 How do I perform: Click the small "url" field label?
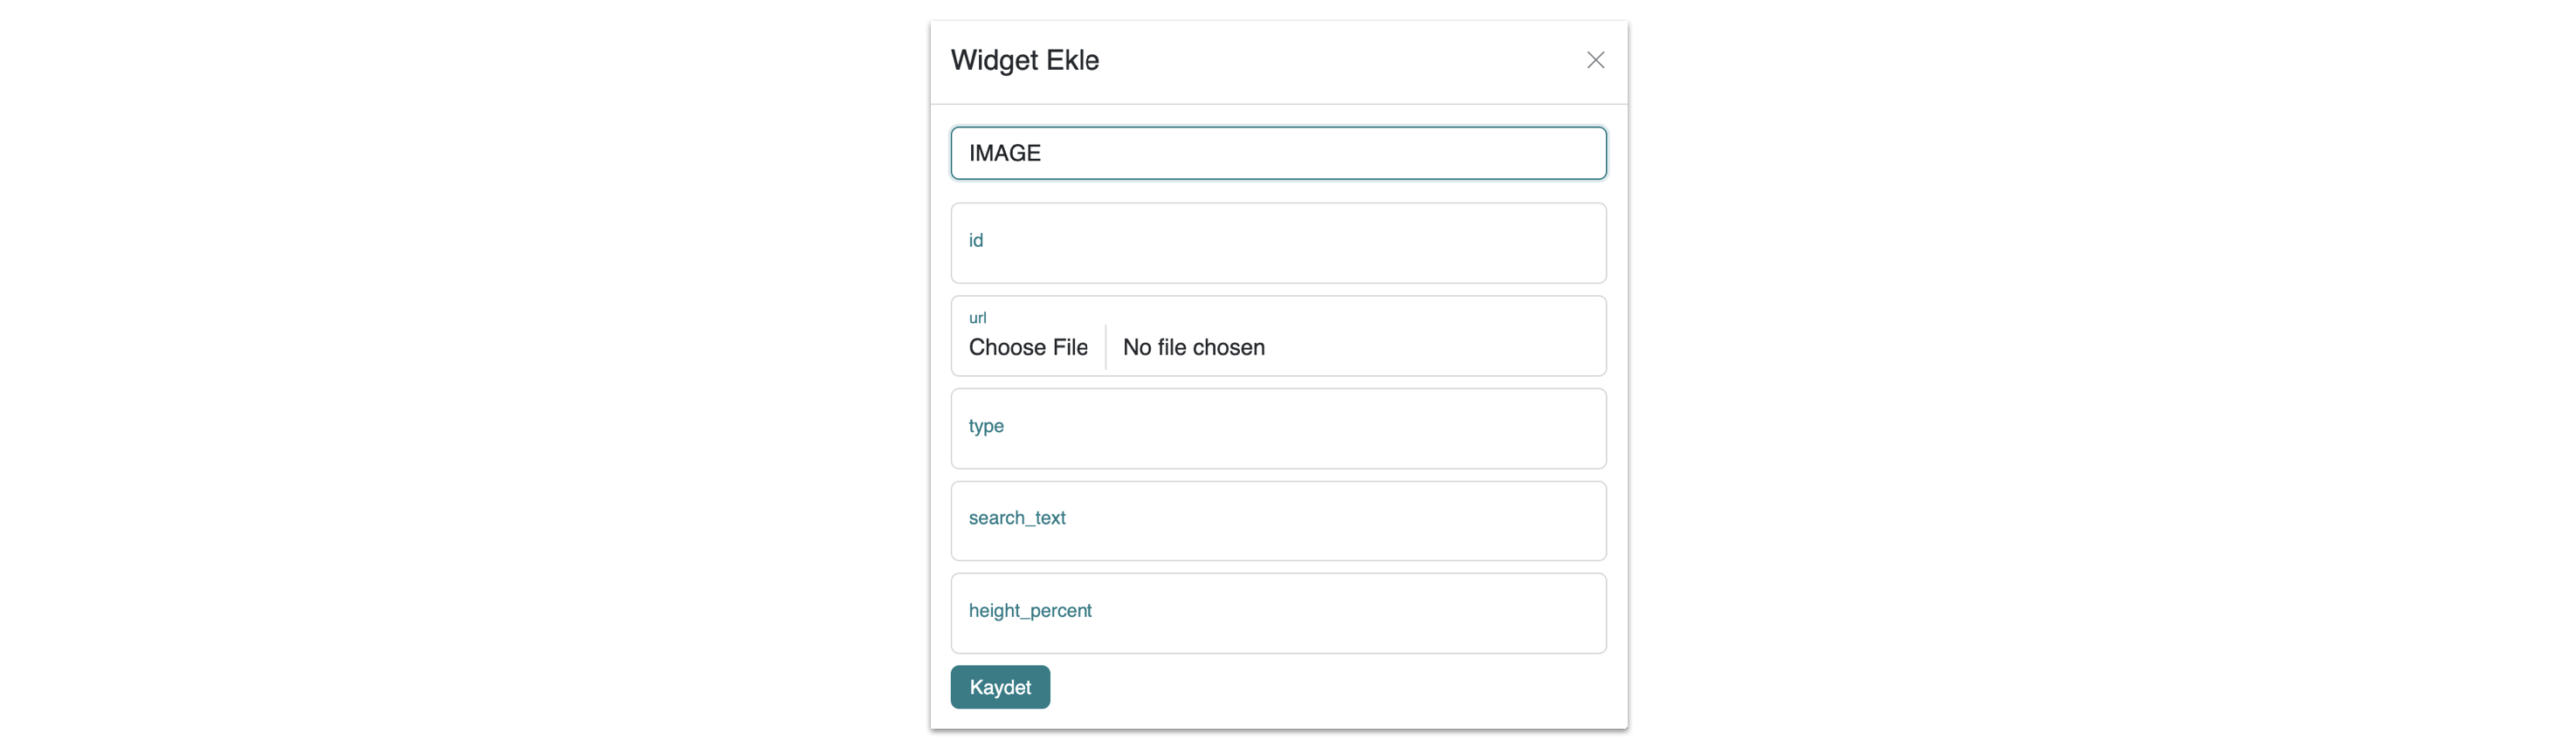(x=977, y=318)
